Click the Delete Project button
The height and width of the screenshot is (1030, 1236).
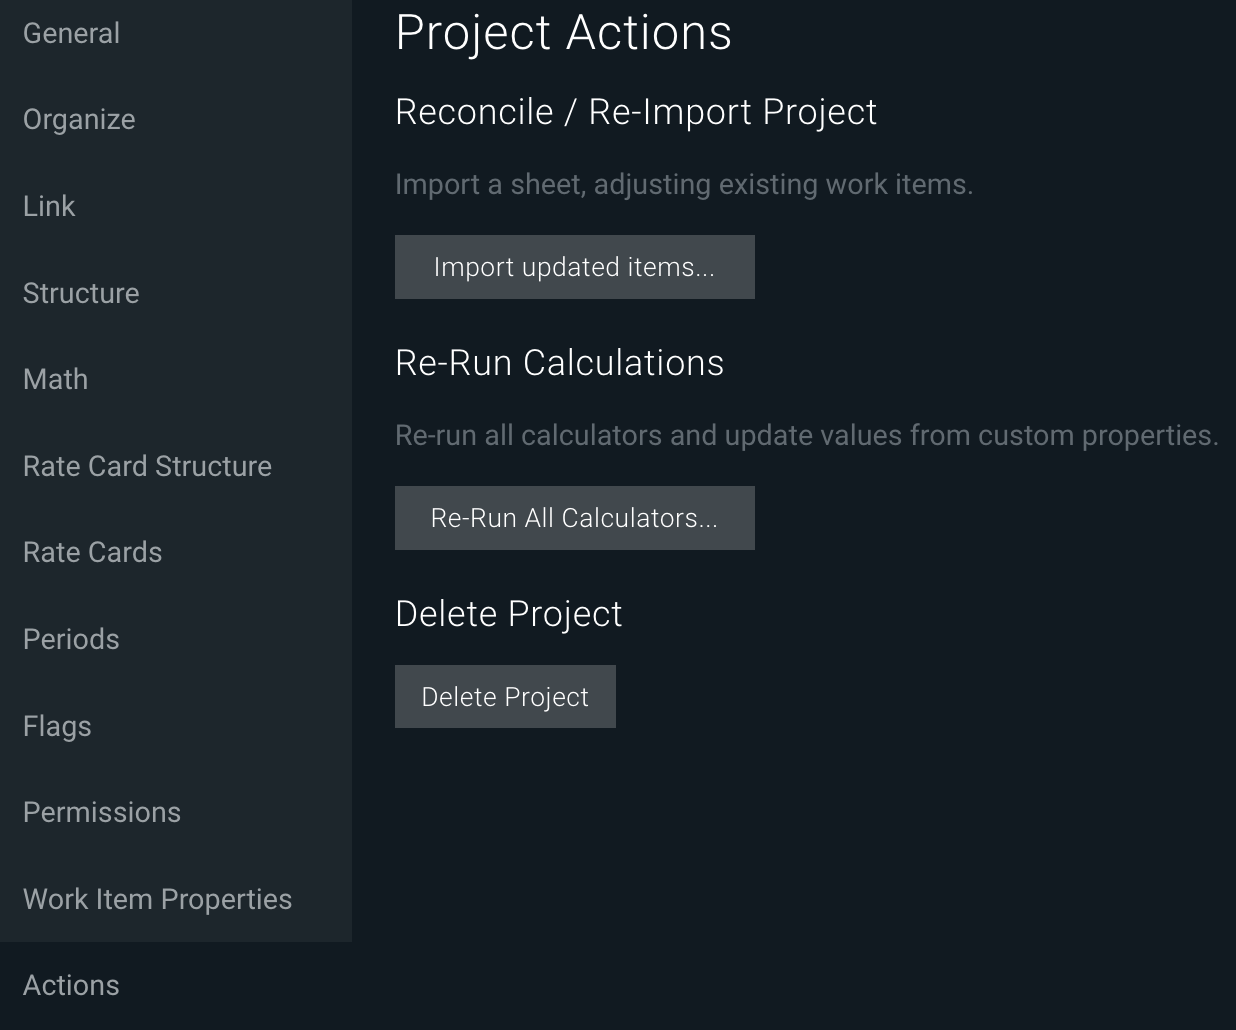pyautogui.click(x=505, y=697)
